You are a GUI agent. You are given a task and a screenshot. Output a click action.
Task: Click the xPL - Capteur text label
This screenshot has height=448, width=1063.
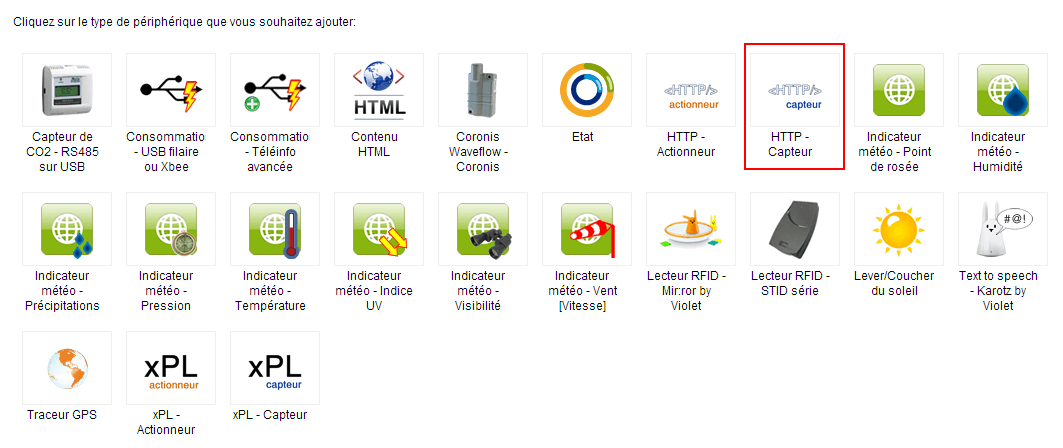pos(270,415)
